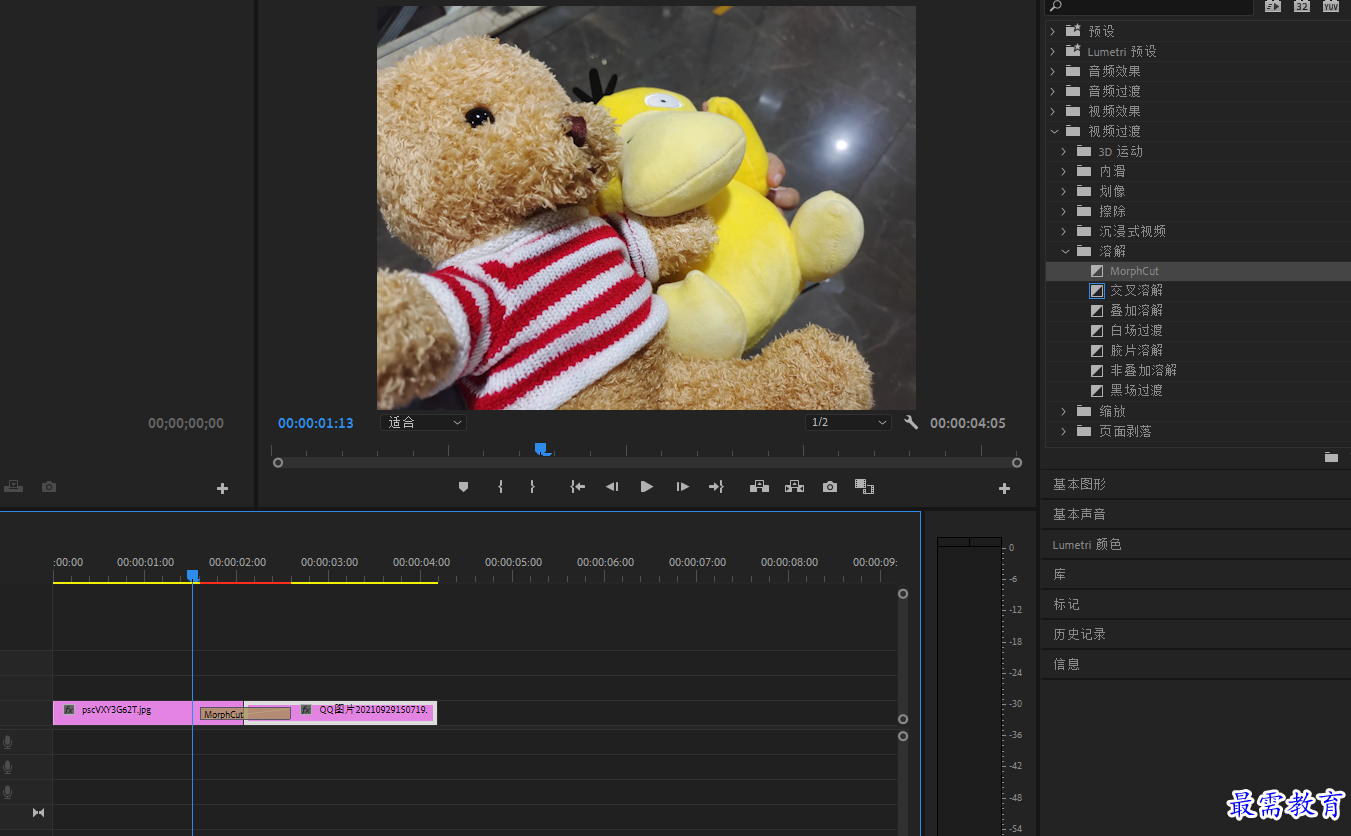Expand the 页面剥落 folder chevron
The width and height of the screenshot is (1351, 836).
click(x=1064, y=431)
